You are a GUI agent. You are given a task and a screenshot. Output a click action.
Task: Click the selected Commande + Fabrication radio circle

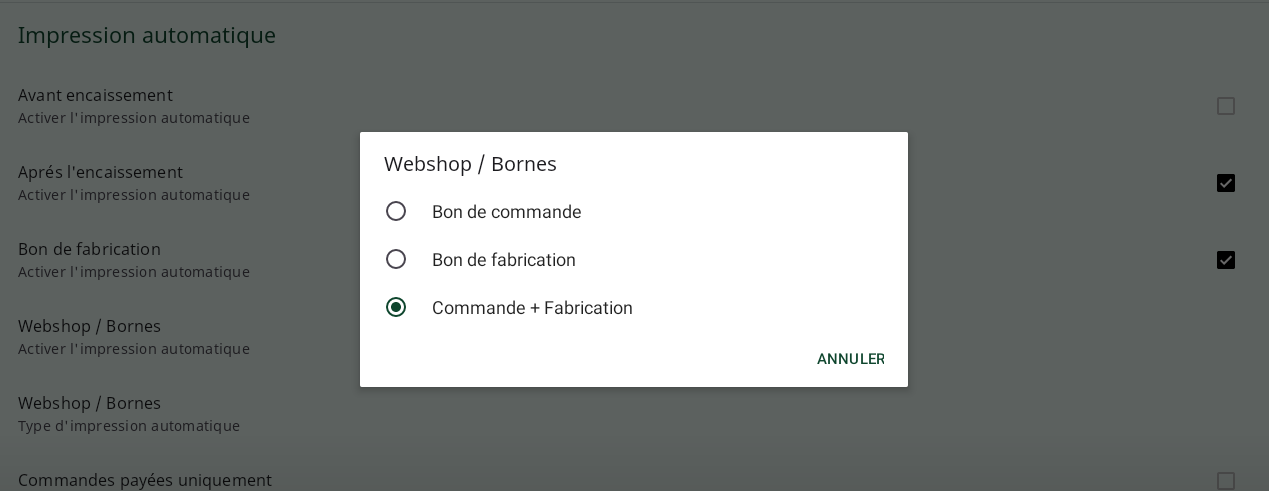(x=396, y=307)
